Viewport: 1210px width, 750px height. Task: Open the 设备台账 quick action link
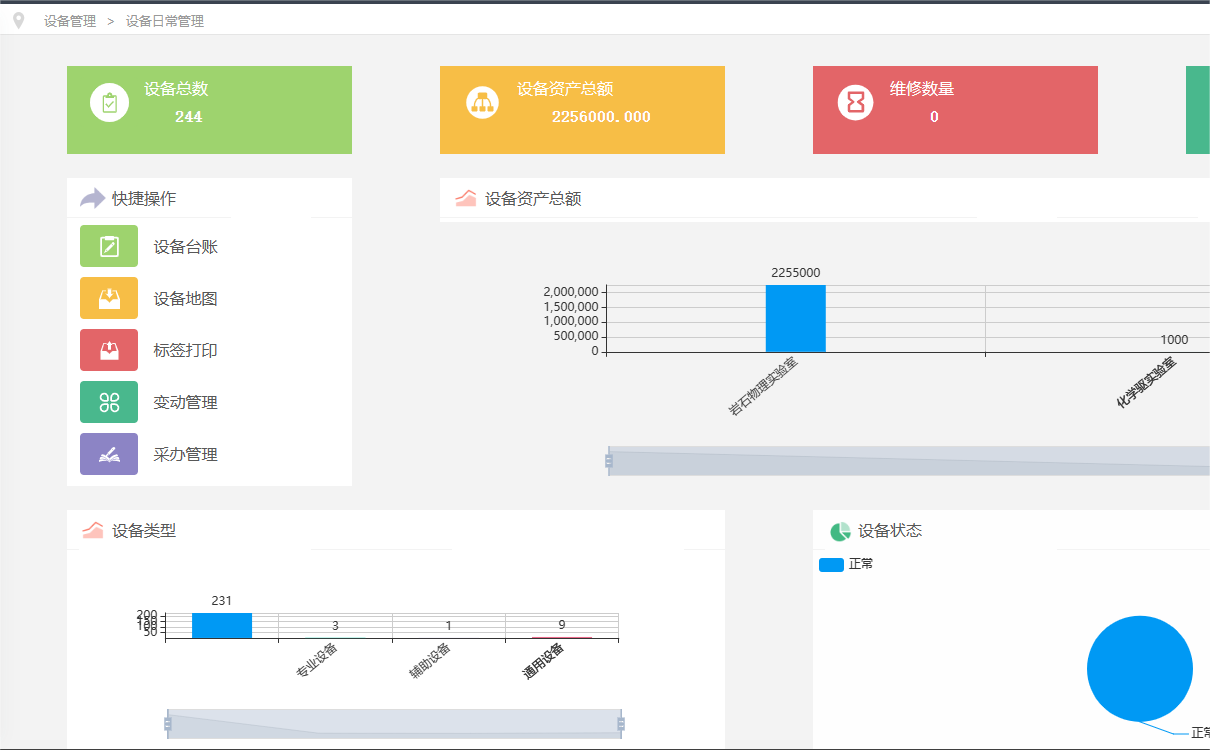click(186, 247)
